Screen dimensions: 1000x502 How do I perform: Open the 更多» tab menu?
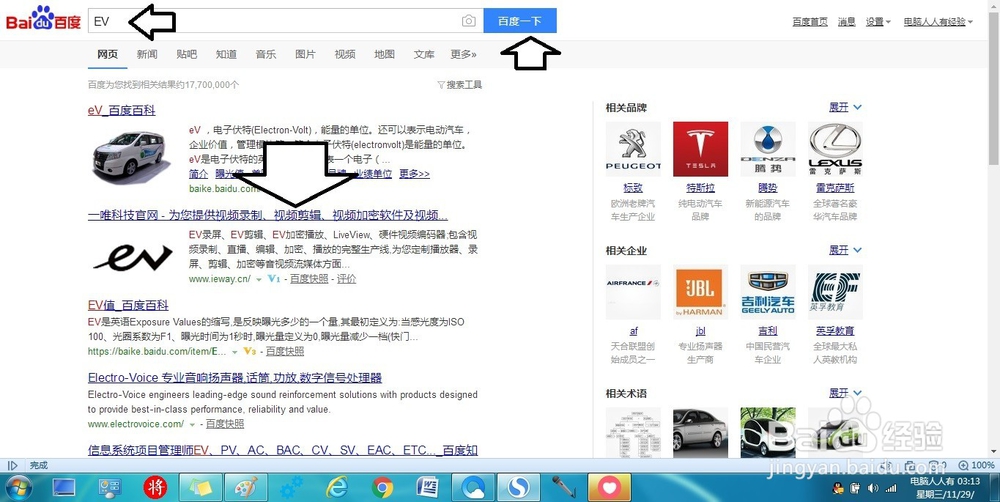(463, 54)
